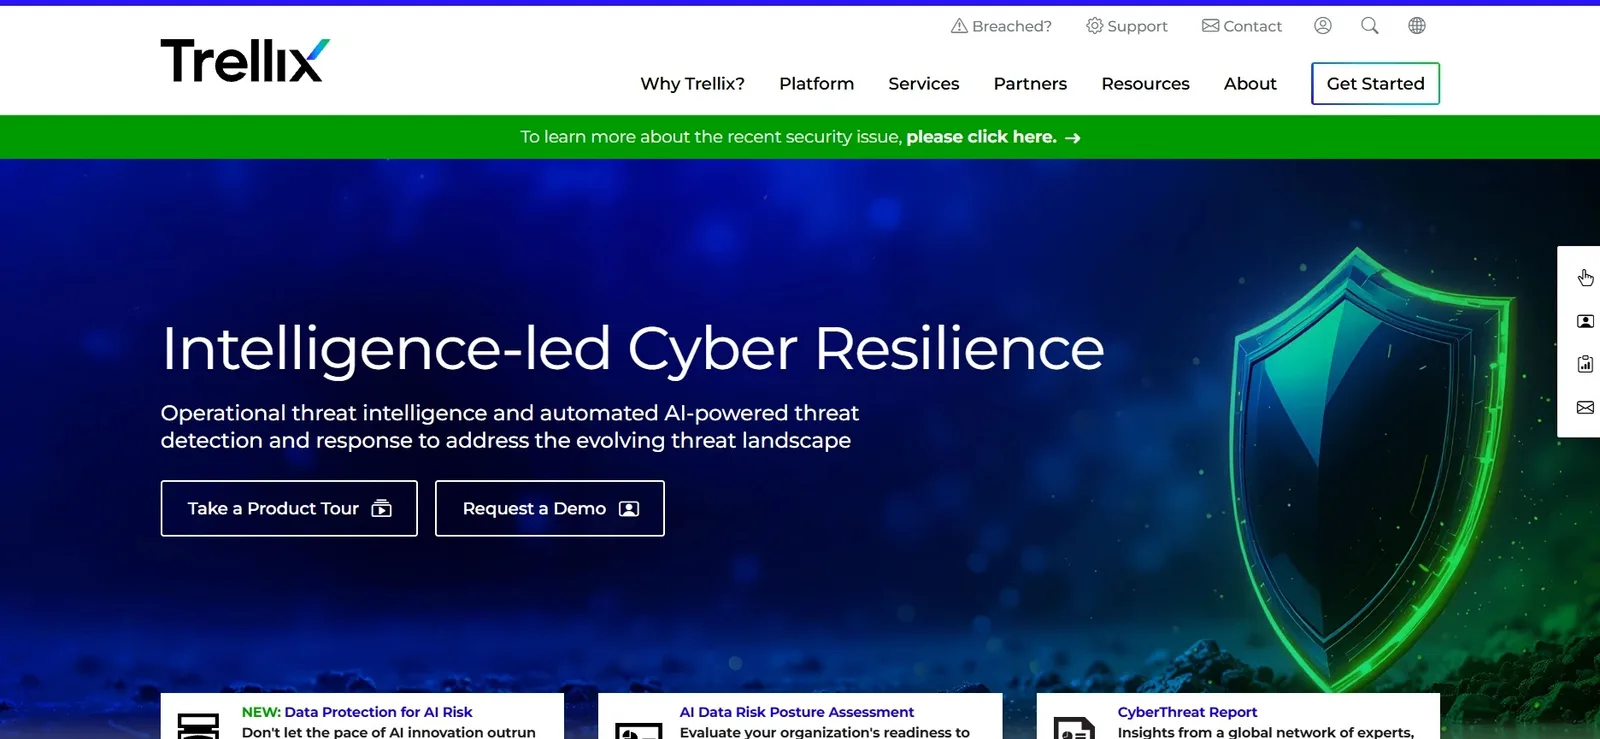This screenshot has height=739, width=1600.
Task: Open the Platform menu
Action: tap(816, 84)
